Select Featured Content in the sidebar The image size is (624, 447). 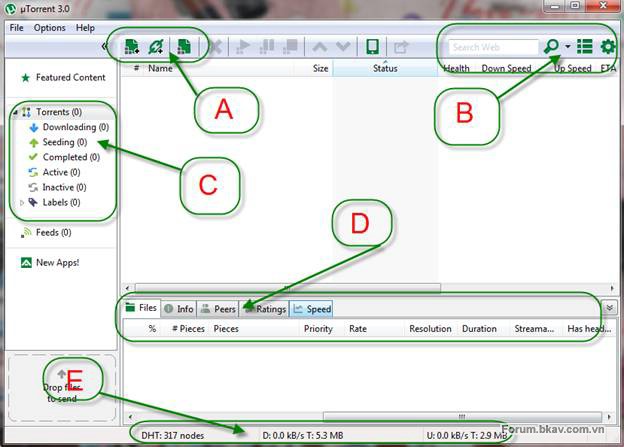click(69, 77)
